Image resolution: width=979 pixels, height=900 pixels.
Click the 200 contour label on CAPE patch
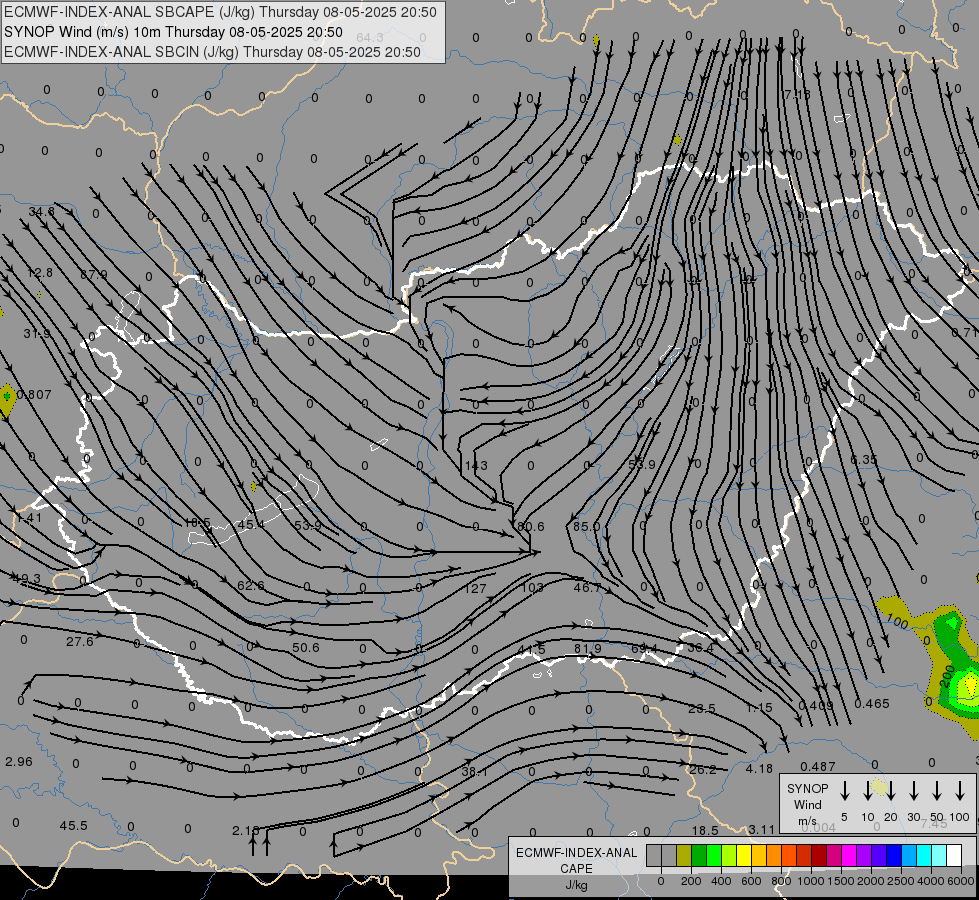click(948, 676)
